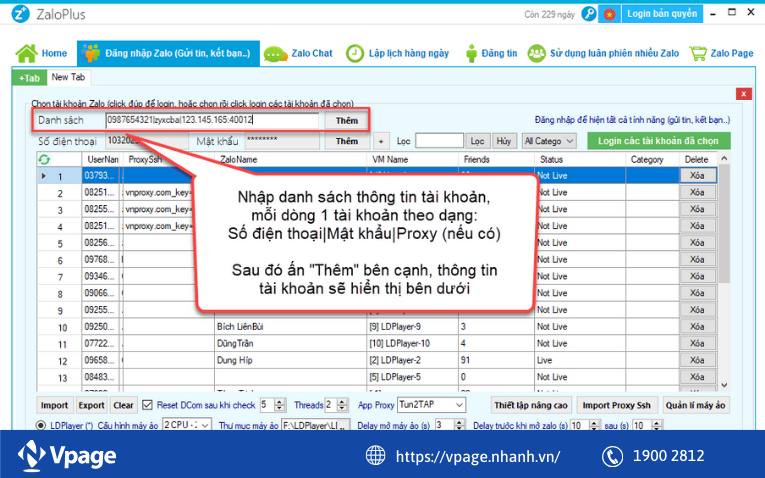Sort by the ZaloName column header

(x=290, y=159)
